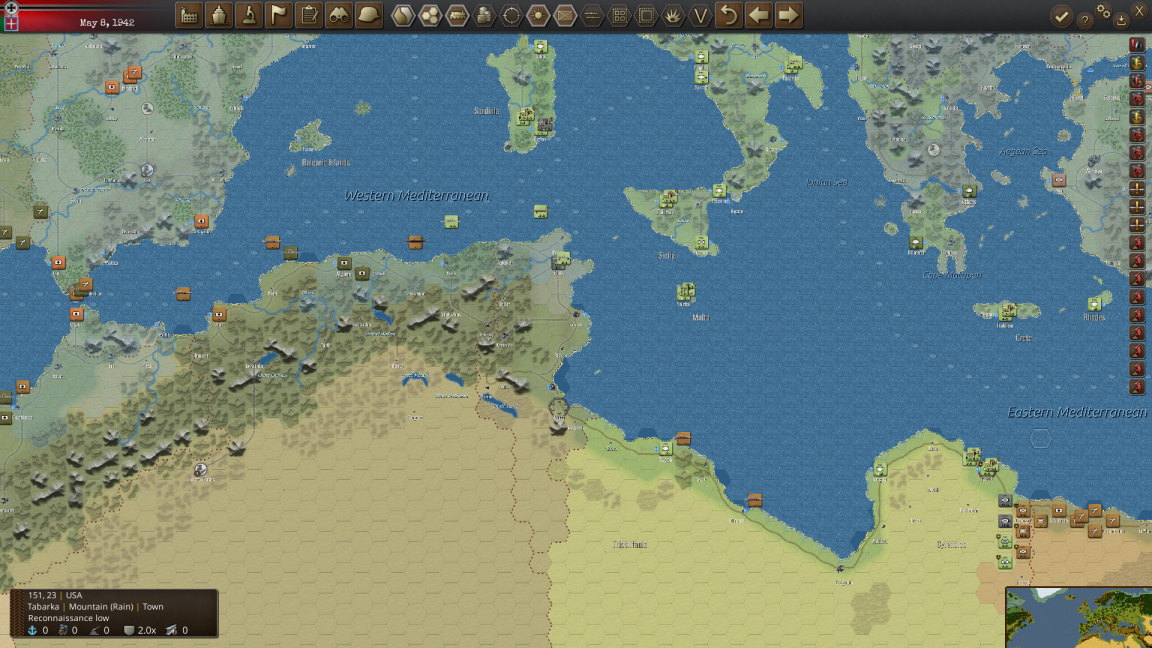Undo the last move with curved arrow
The width and height of the screenshot is (1152, 648).
click(x=729, y=15)
